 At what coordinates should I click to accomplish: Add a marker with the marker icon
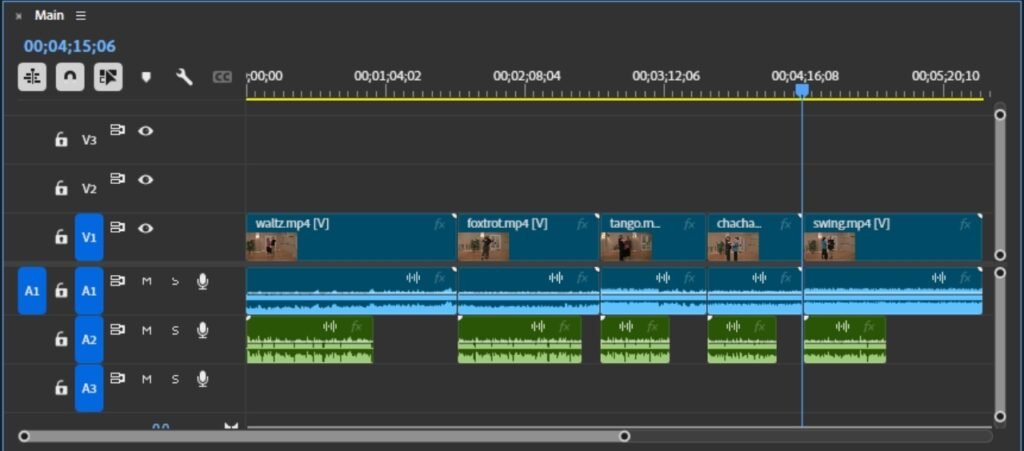(x=146, y=77)
